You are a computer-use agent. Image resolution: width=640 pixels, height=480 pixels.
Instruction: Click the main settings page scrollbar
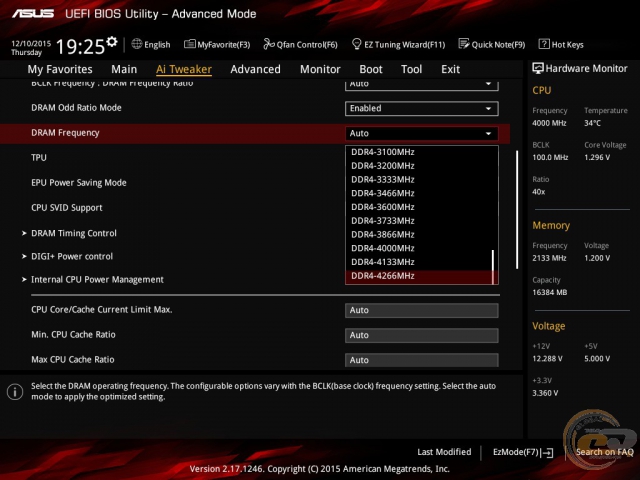[x=517, y=210]
